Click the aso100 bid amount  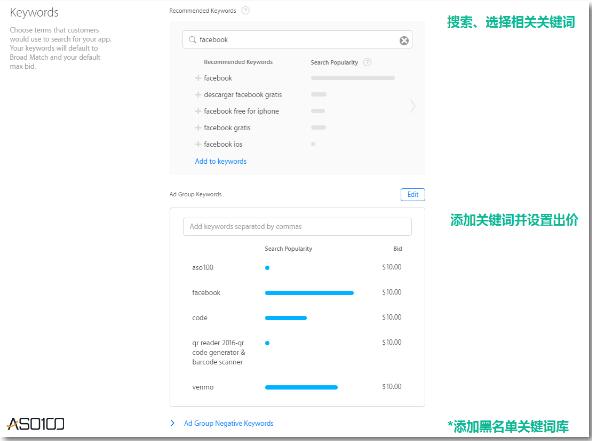point(392,267)
